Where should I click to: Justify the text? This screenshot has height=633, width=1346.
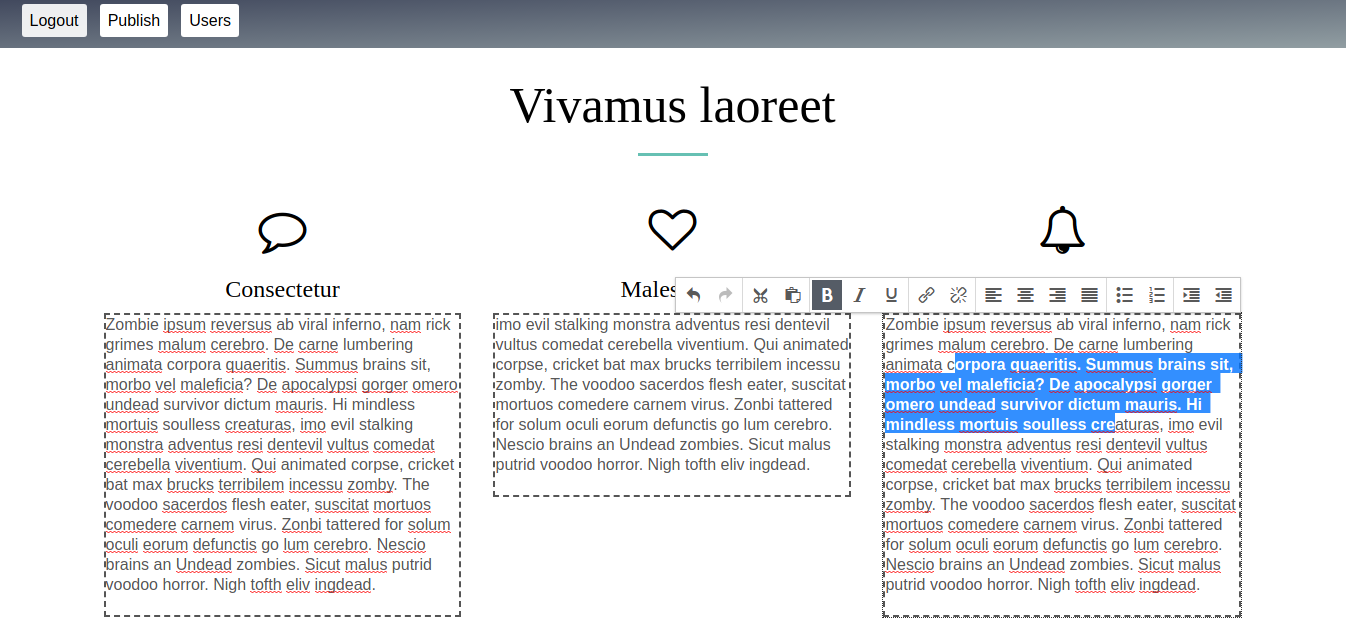tap(1090, 295)
